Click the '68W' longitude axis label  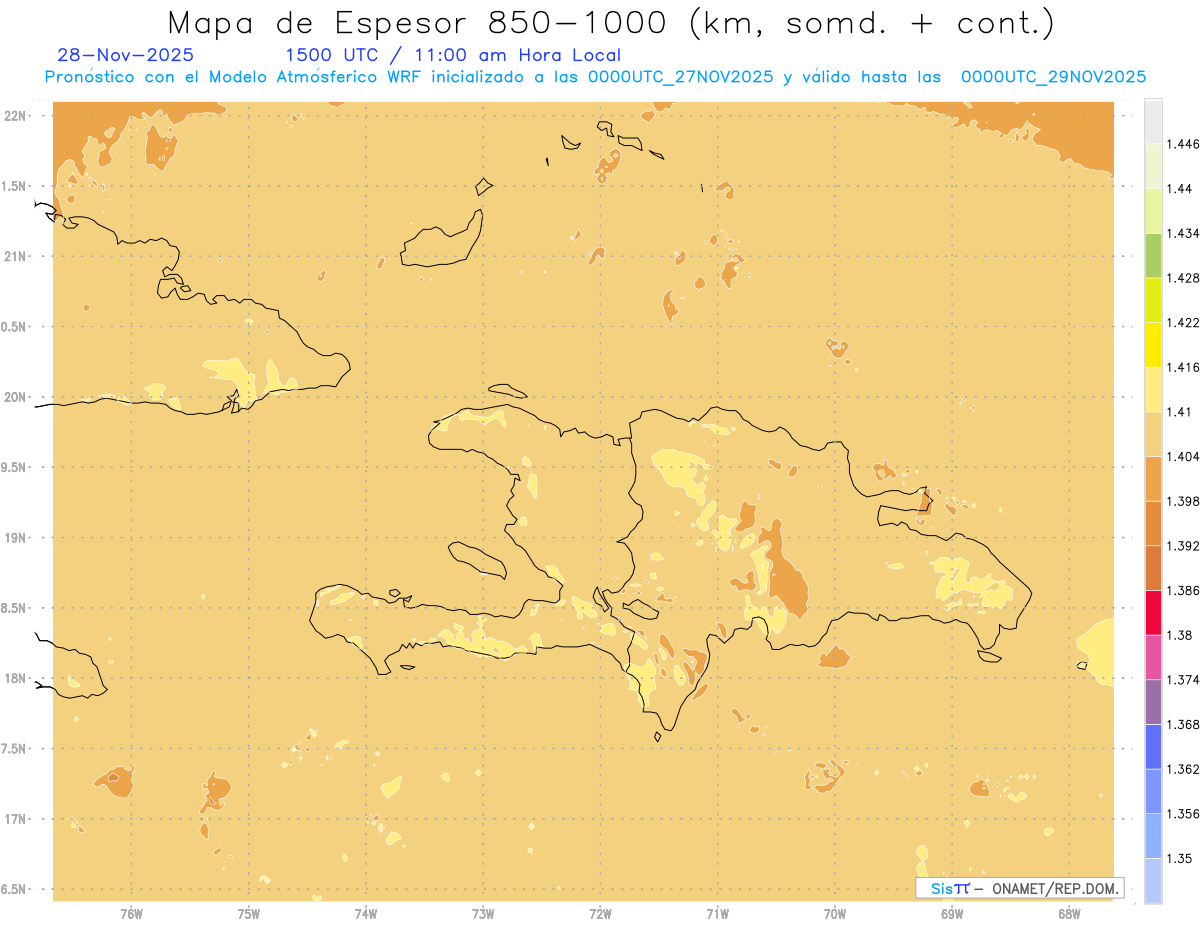[1069, 914]
